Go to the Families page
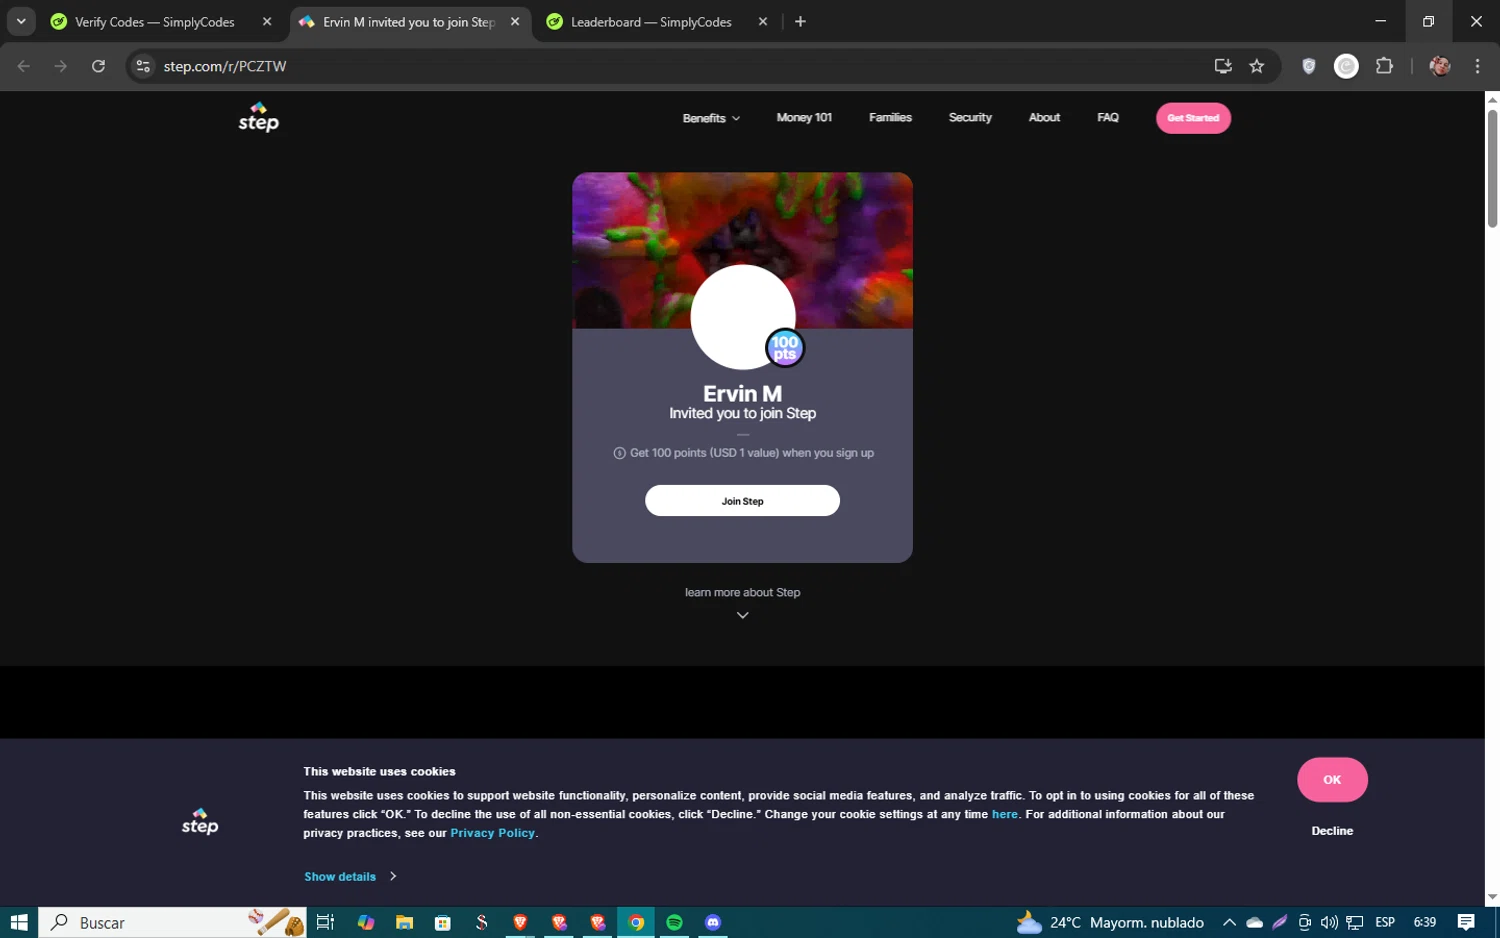1500x938 pixels. pyautogui.click(x=890, y=118)
